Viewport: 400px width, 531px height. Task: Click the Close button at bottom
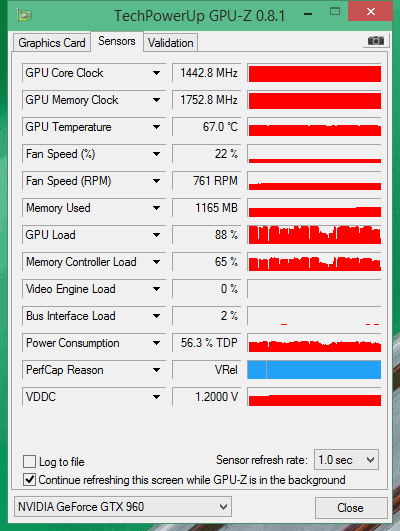pos(351,508)
